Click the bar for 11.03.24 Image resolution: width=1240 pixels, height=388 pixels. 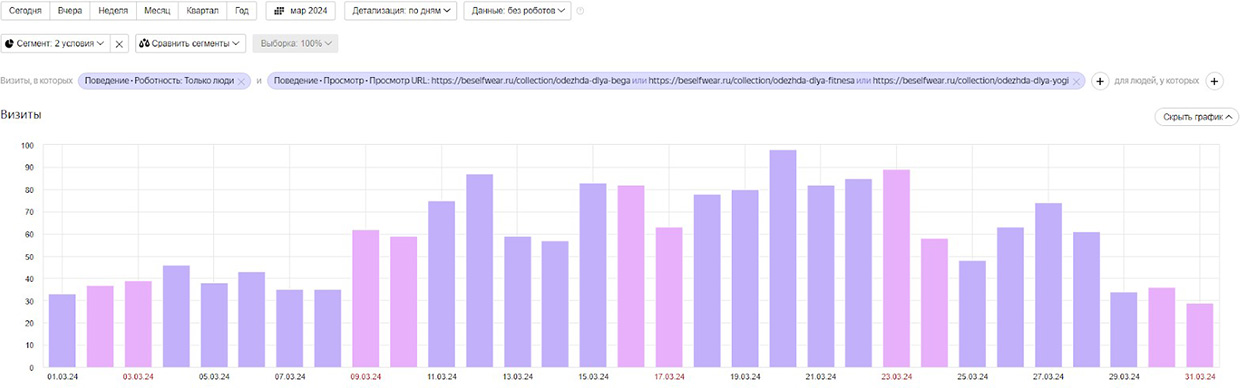(x=442, y=284)
